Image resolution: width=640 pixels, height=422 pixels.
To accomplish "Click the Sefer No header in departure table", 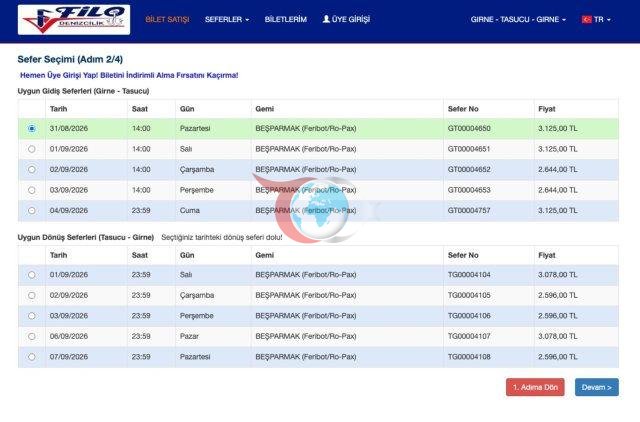I will pos(463,109).
